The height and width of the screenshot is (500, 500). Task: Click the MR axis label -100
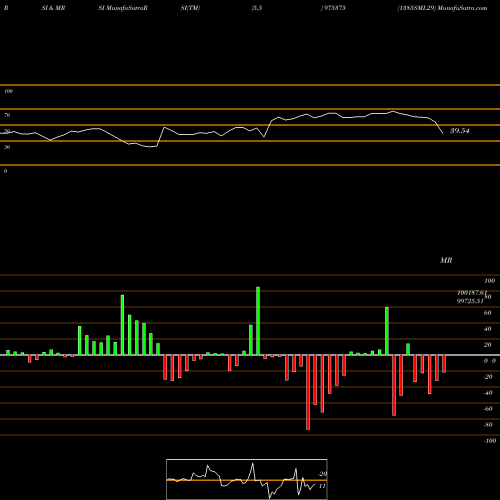(490, 441)
